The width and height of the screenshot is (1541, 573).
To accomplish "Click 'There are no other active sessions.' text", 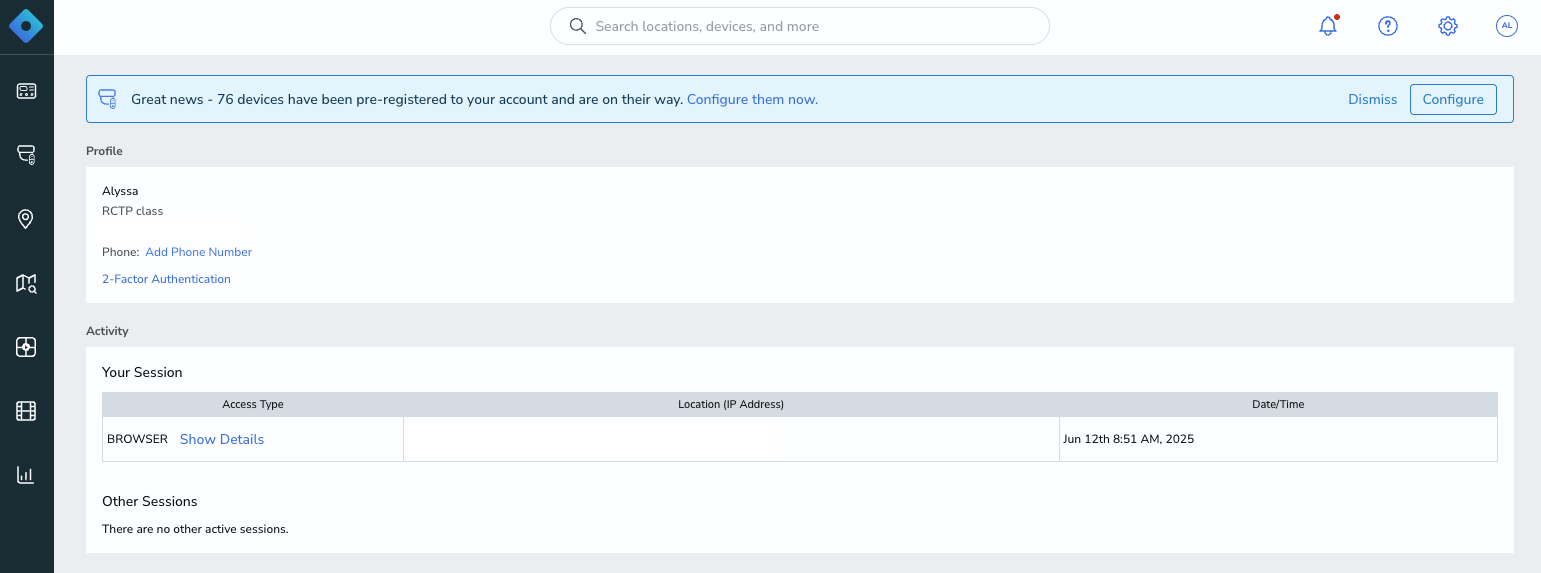I will (x=195, y=529).
